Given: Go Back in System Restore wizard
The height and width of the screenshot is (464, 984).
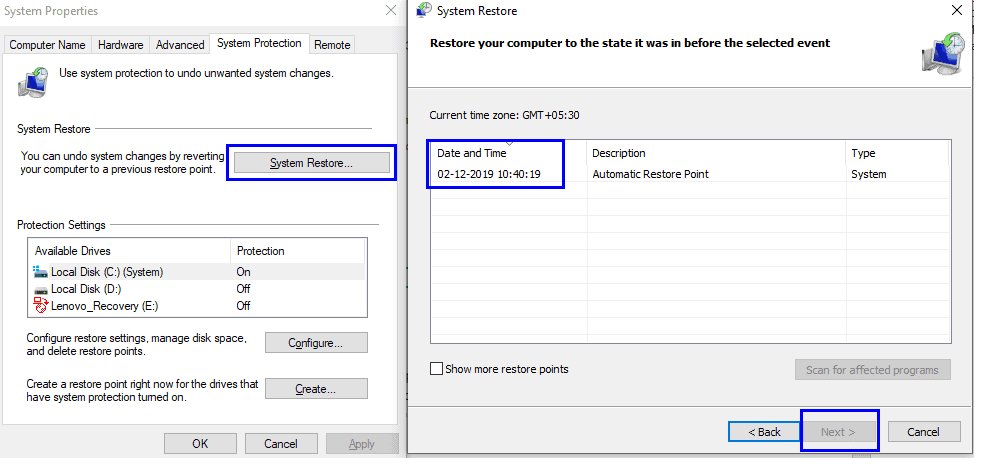Looking at the screenshot, I should coord(762,432).
